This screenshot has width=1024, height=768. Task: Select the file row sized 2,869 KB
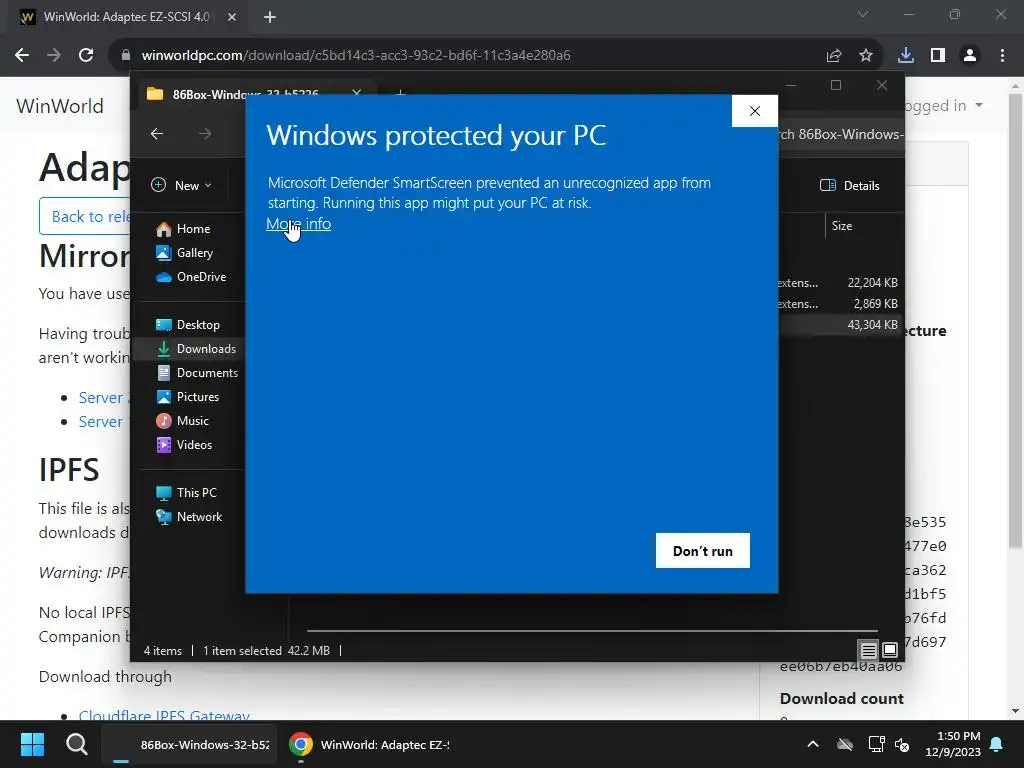[839, 304]
